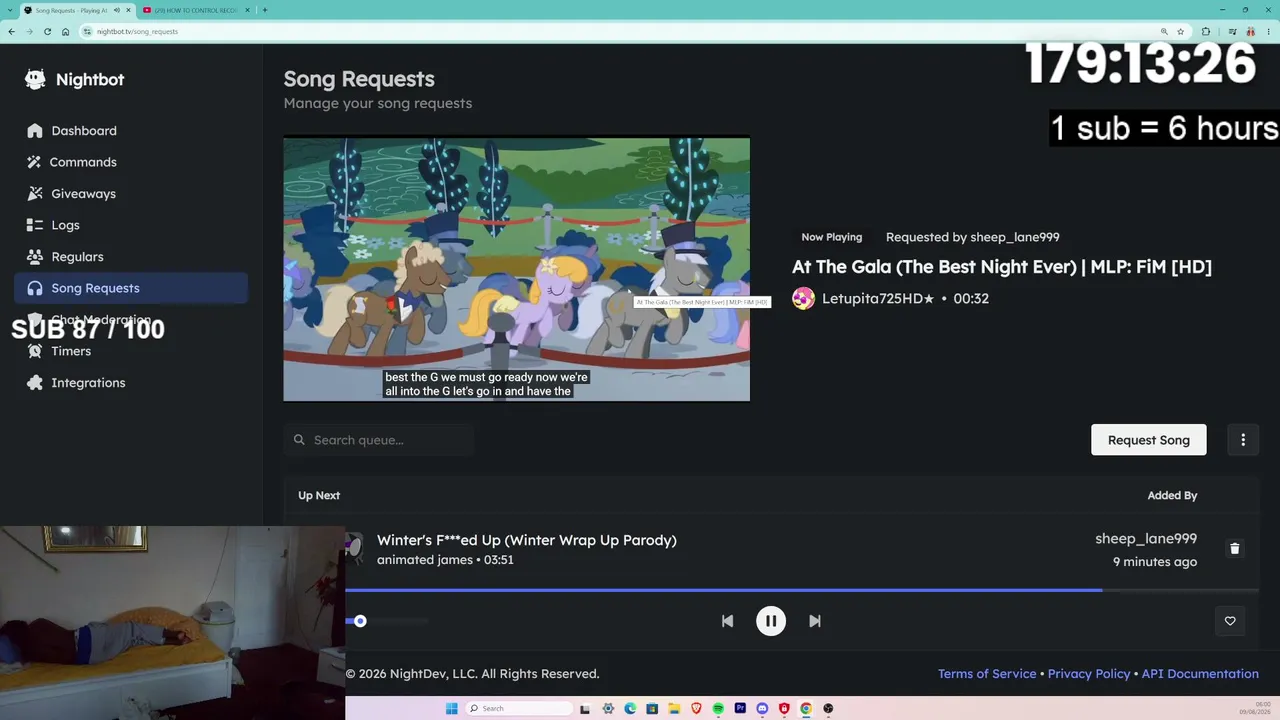
Task: Click the Nightbot brand name
Action: [x=90, y=80]
